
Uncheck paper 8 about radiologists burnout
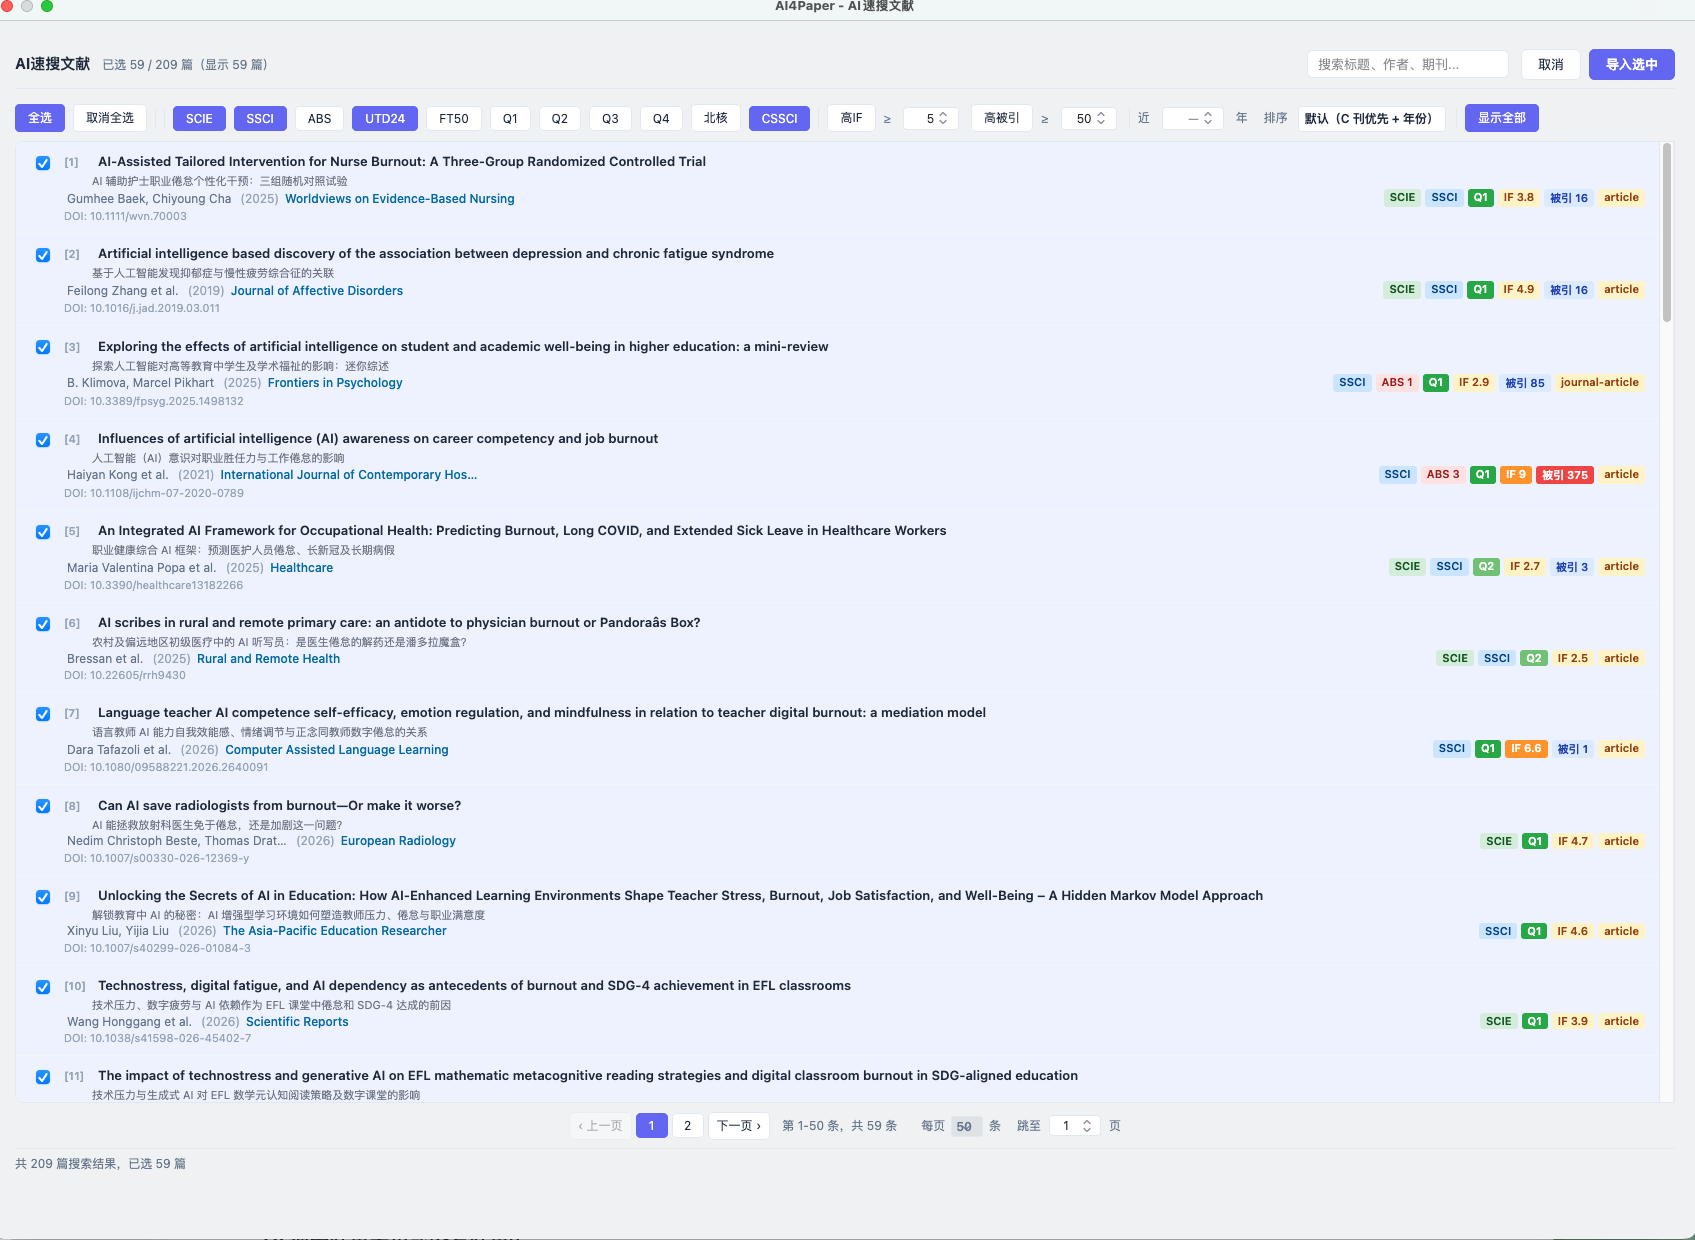43,806
